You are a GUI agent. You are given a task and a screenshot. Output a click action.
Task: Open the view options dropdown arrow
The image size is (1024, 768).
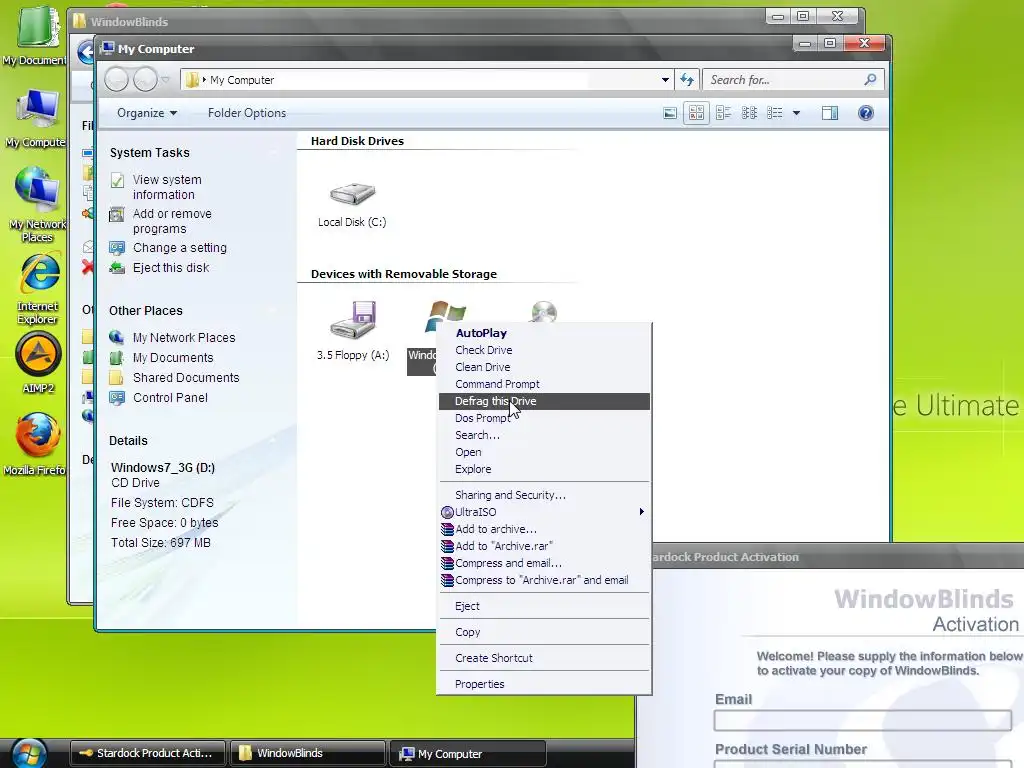(796, 113)
